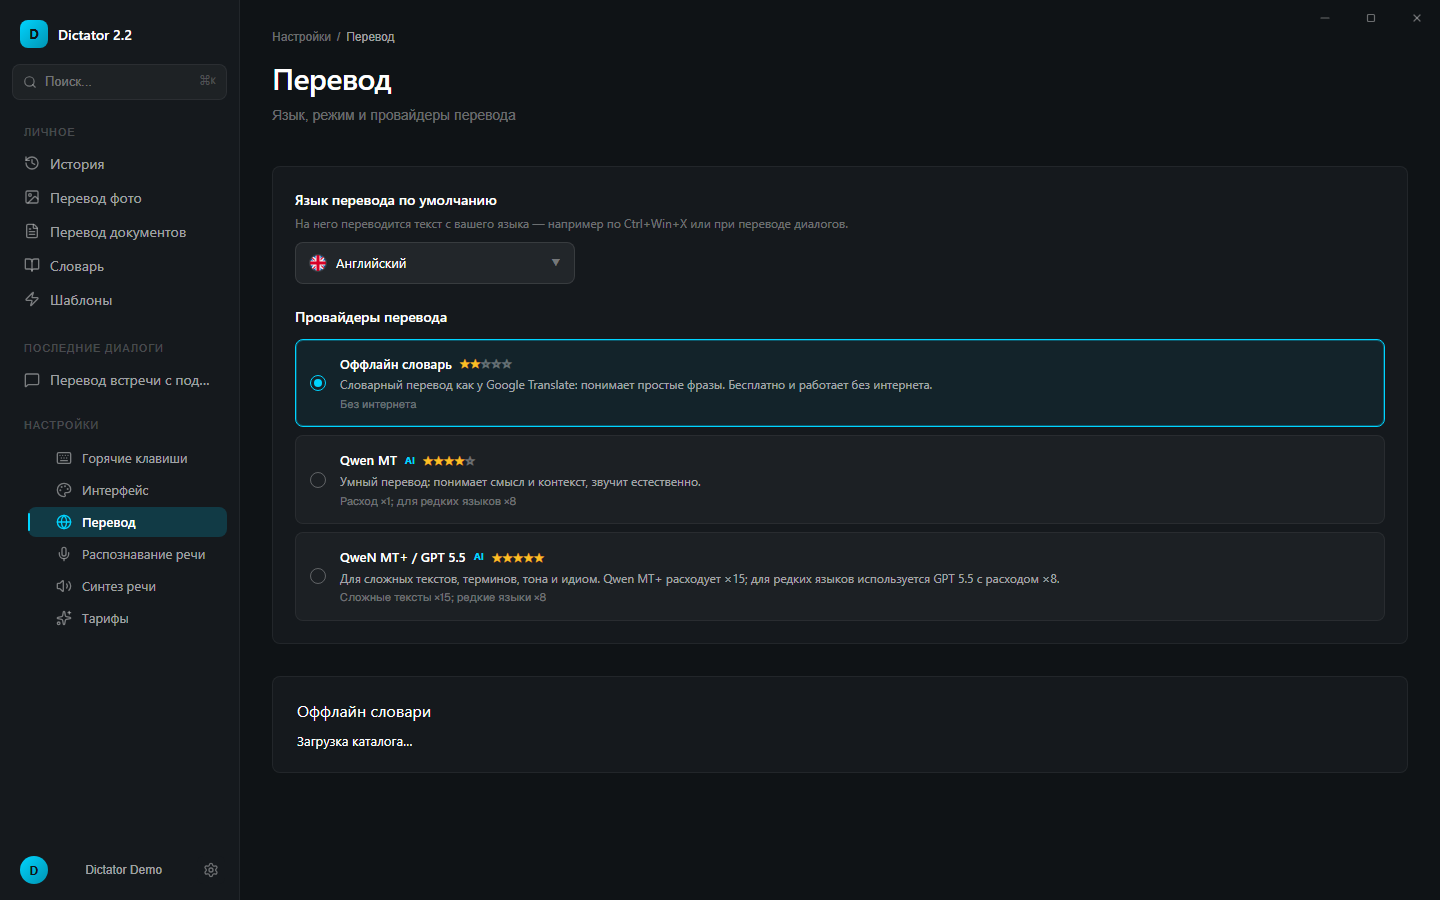1440x900 pixels.
Task: Click the hotkeys keyboard icon
Action: tap(64, 458)
